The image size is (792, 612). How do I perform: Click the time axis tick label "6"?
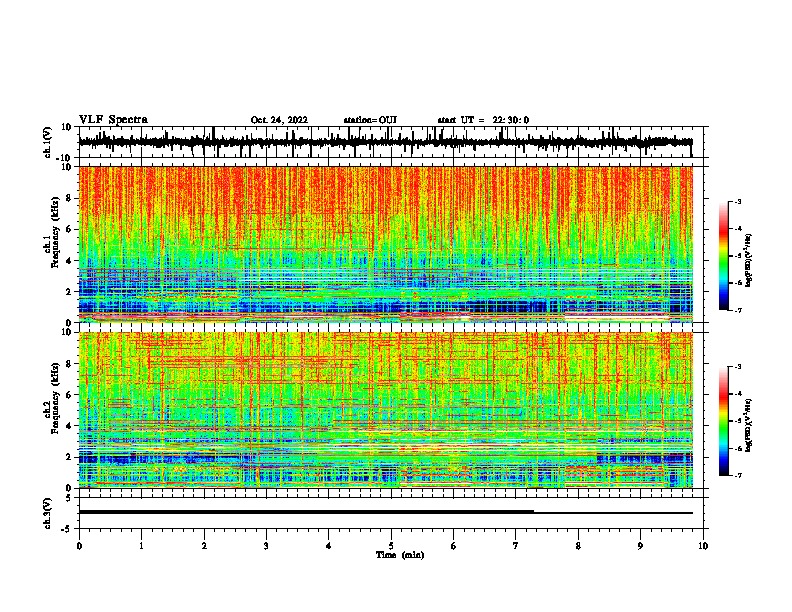click(x=454, y=546)
